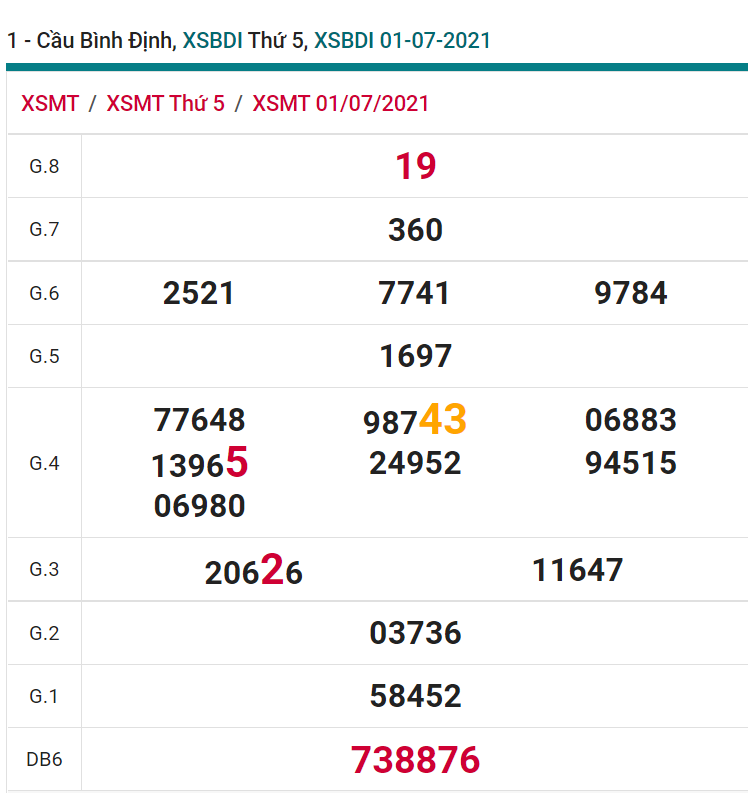Select the G.3 number 20626

253,572
